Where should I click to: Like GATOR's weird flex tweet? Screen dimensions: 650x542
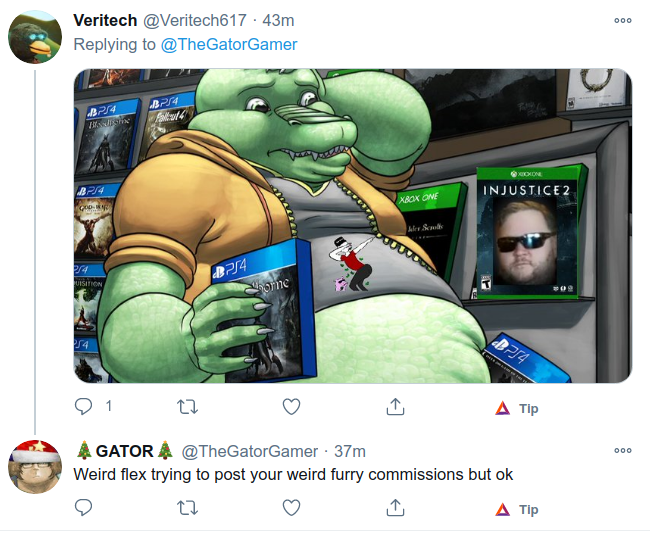pos(291,508)
